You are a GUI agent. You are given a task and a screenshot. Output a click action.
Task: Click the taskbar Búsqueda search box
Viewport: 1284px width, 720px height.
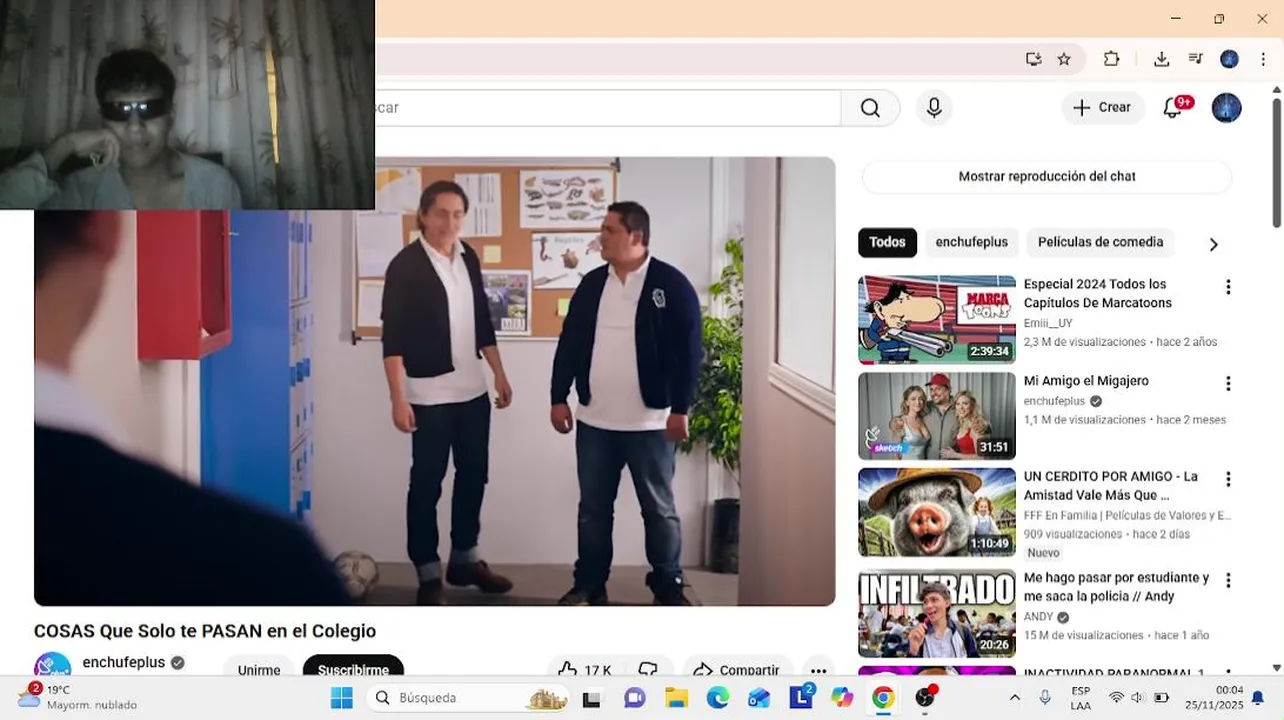pos(469,698)
